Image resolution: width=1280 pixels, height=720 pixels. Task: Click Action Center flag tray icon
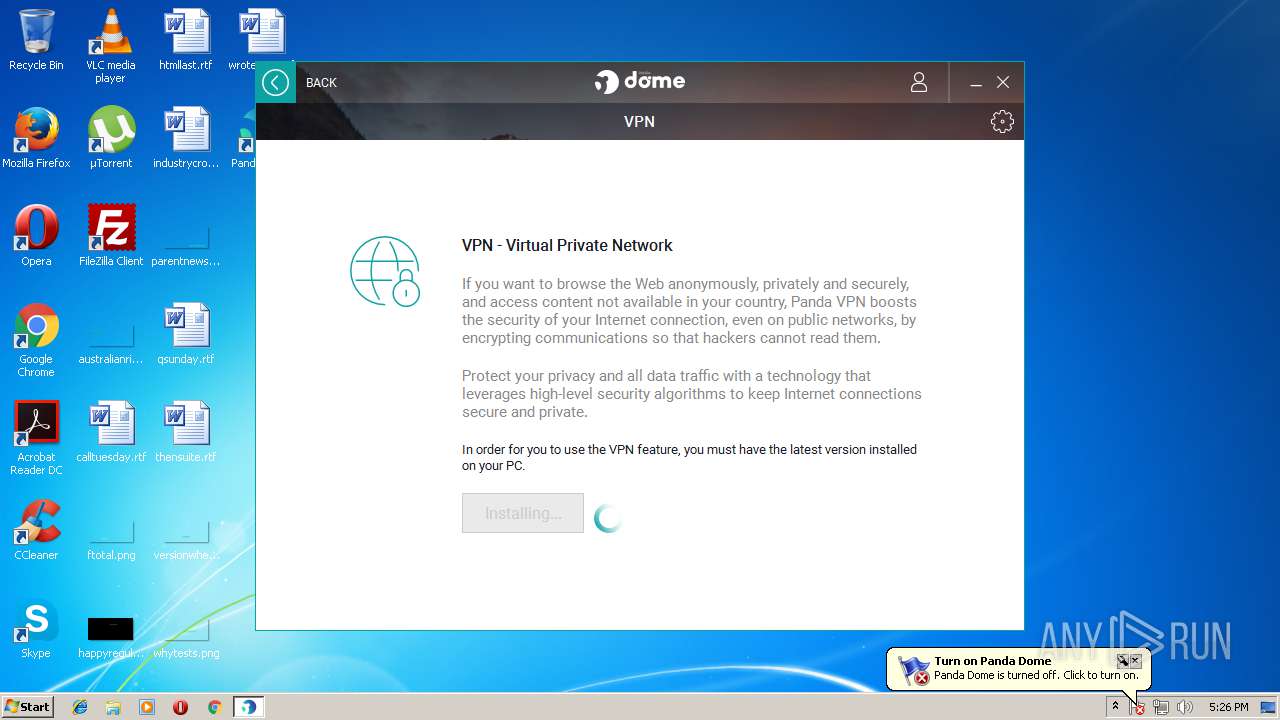(1137, 707)
